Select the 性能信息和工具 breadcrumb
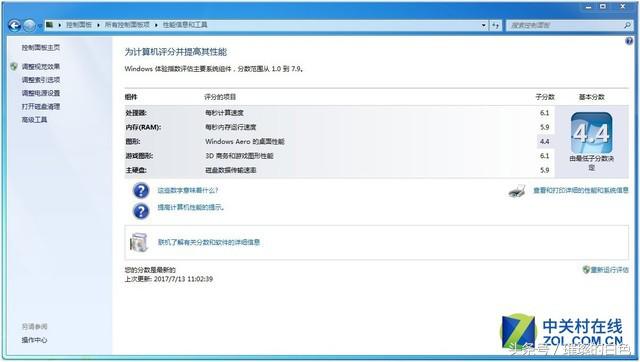 [x=185, y=25]
